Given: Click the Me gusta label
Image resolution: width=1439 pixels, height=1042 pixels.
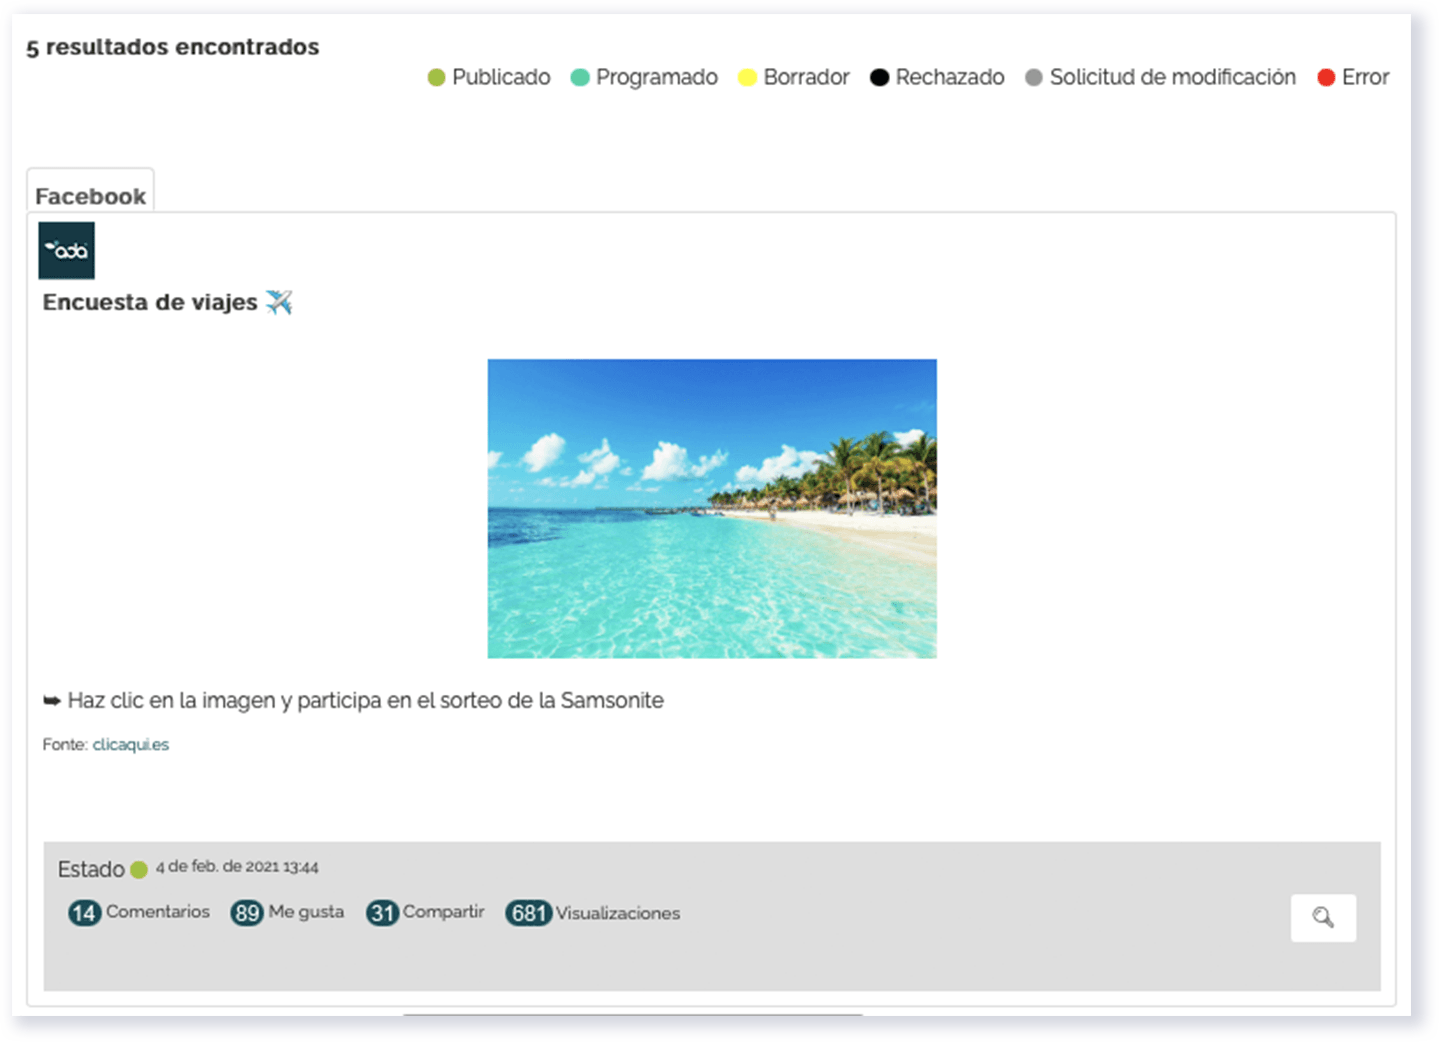Looking at the screenshot, I should click(306, 912).
